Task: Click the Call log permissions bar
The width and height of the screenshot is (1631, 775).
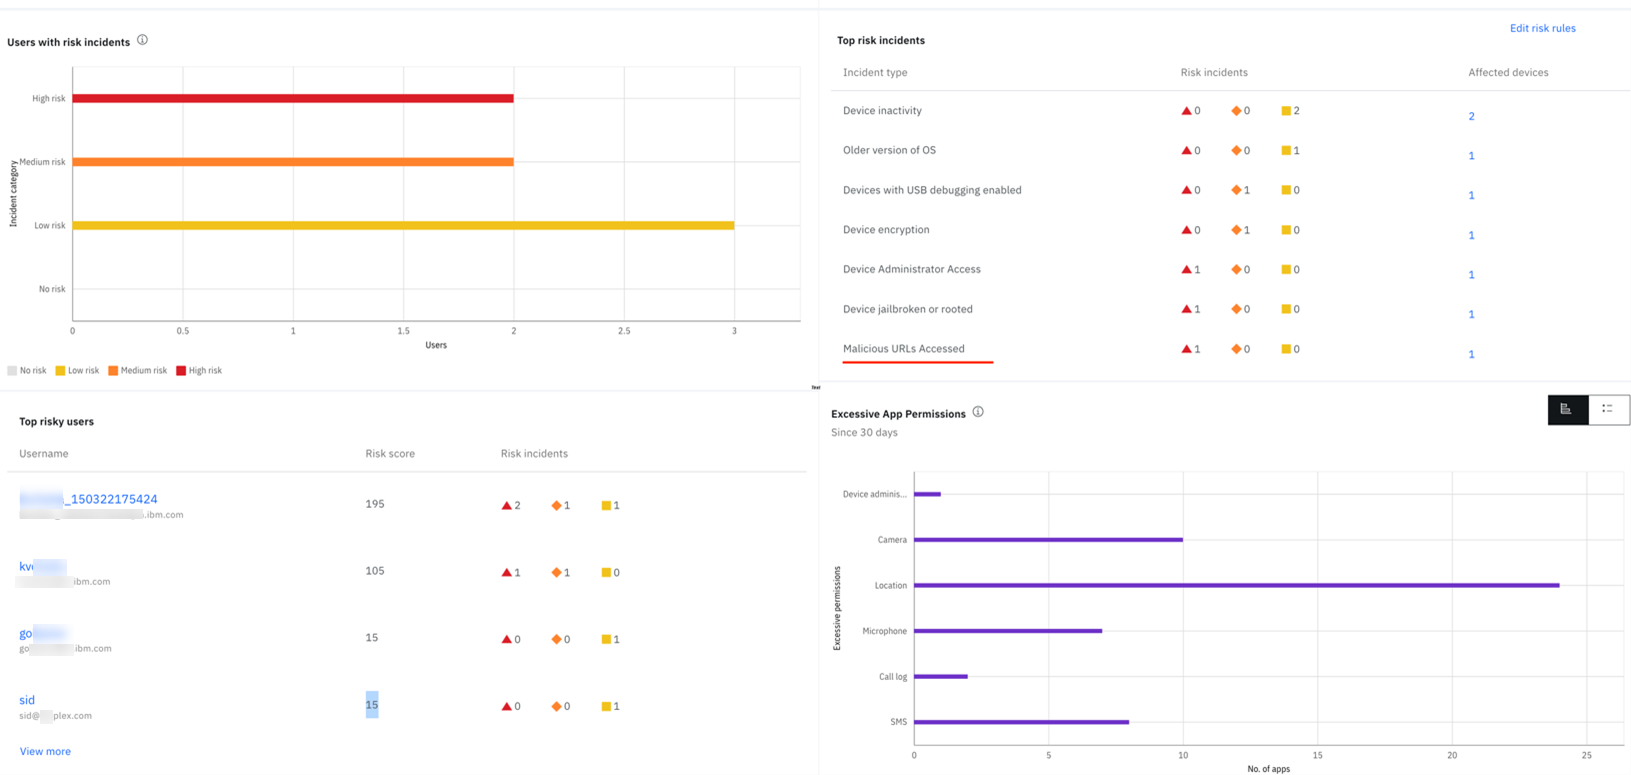Action: 941,676
